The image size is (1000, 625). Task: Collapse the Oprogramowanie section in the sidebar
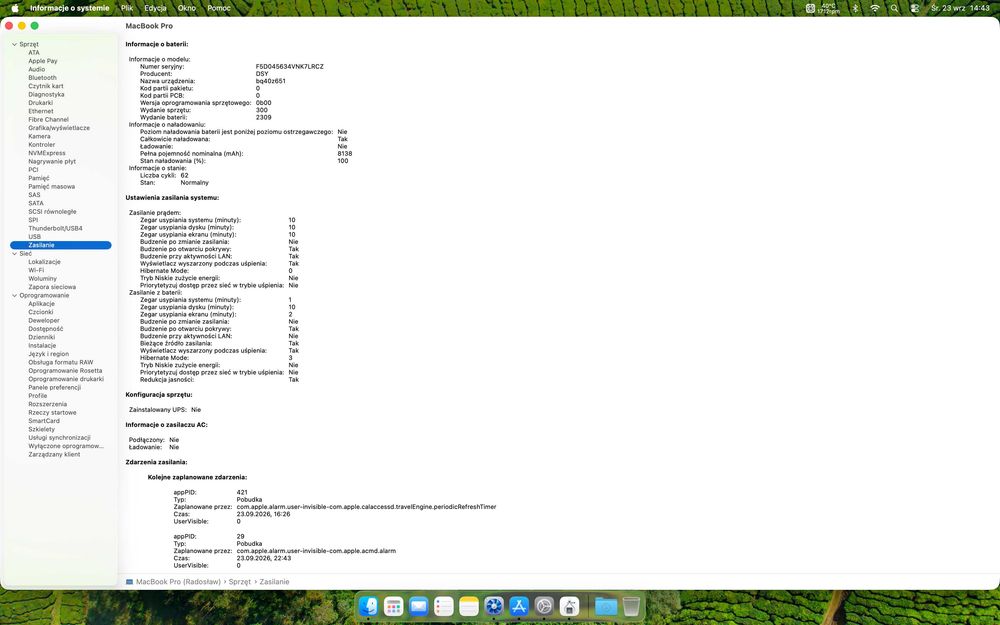click(14, 295)
